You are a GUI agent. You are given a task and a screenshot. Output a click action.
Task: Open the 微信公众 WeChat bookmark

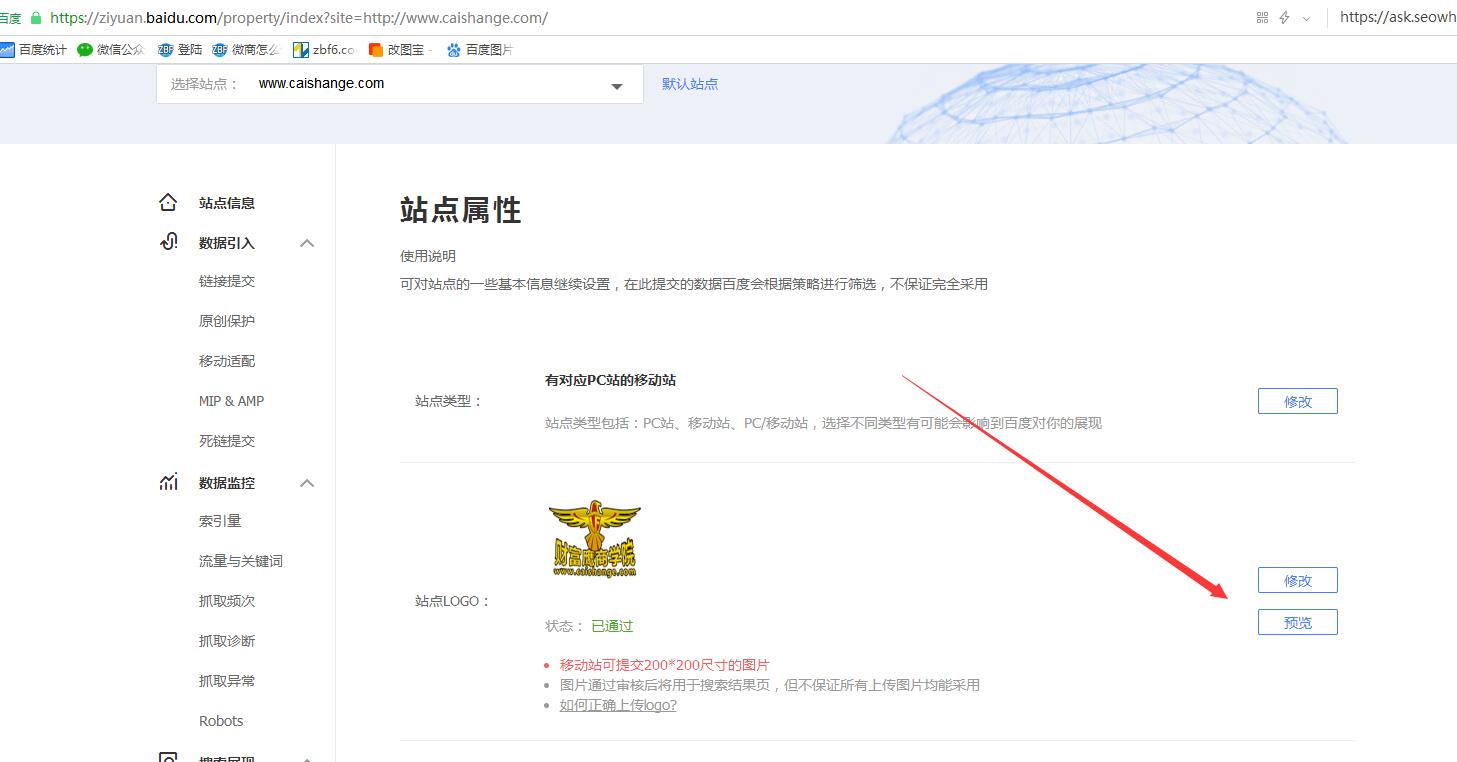pyautogui.click(x=113, y=48)
